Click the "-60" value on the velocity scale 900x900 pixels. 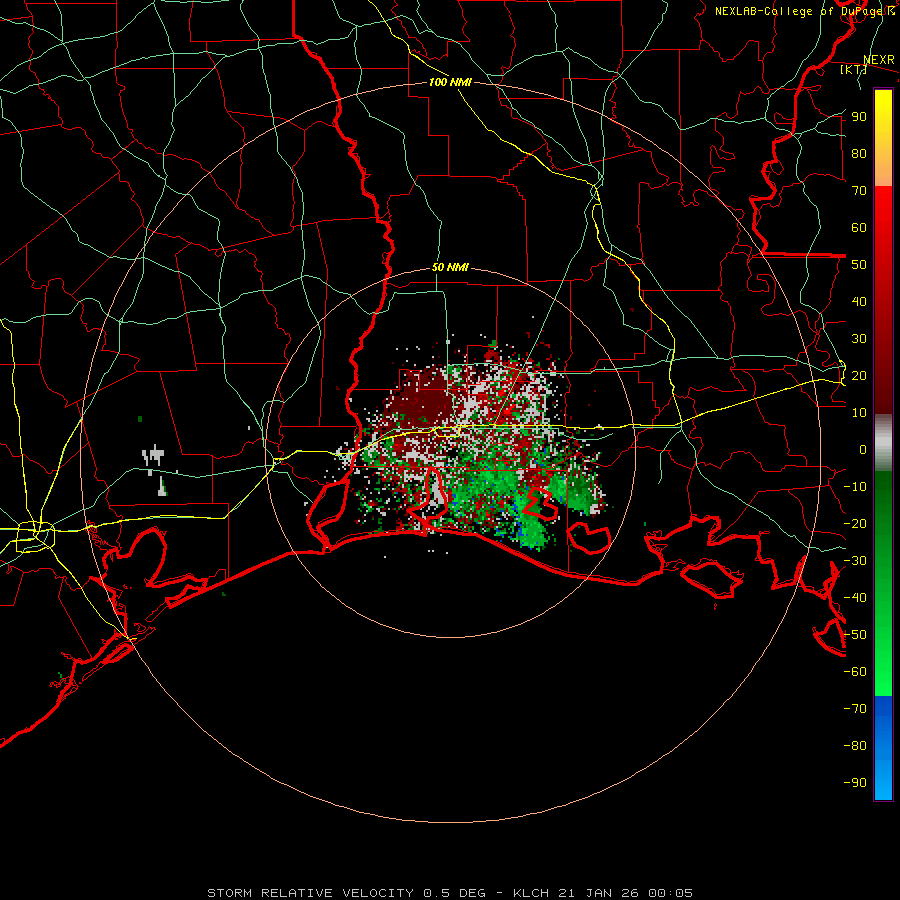point(855,672)
